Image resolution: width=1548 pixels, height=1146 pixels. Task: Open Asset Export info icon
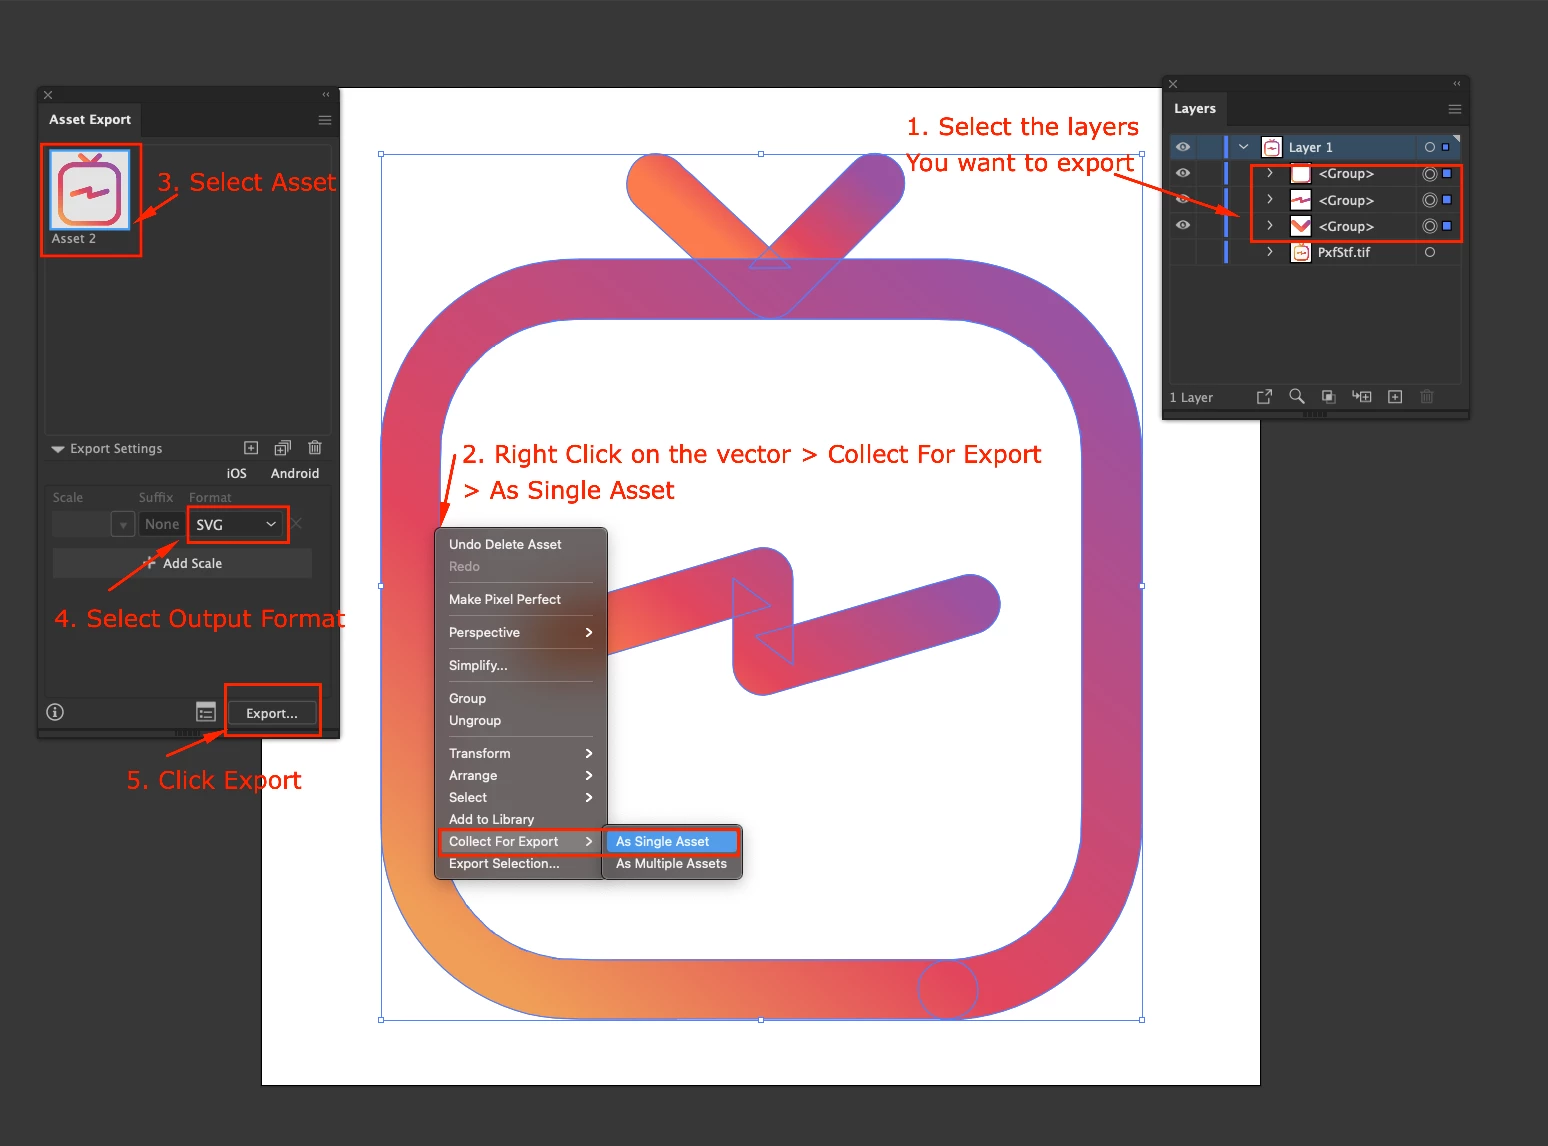(x=55, y=712)
